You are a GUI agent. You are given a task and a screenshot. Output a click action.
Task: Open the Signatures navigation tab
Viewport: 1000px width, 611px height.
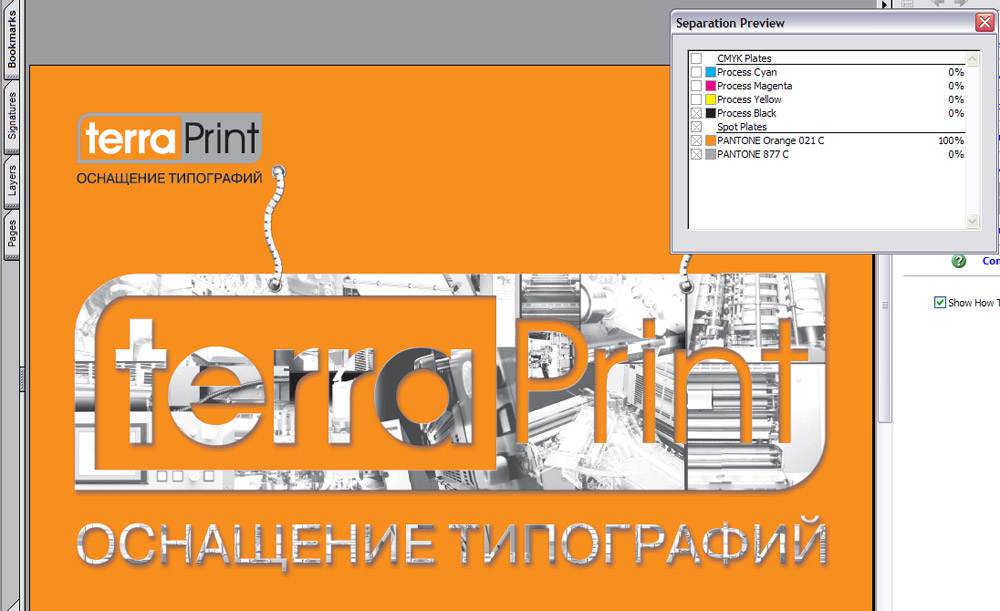(11, 116)
